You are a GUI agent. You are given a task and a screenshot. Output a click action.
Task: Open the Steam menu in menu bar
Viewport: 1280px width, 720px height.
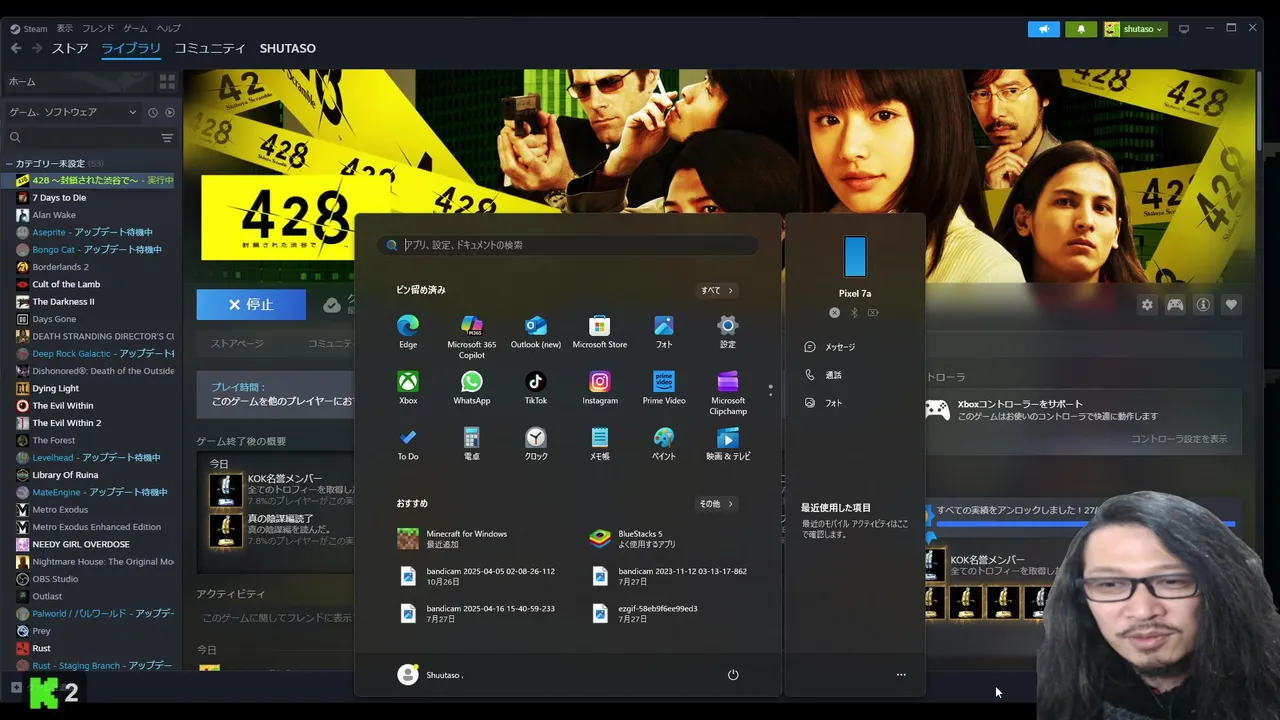point(28,29)
